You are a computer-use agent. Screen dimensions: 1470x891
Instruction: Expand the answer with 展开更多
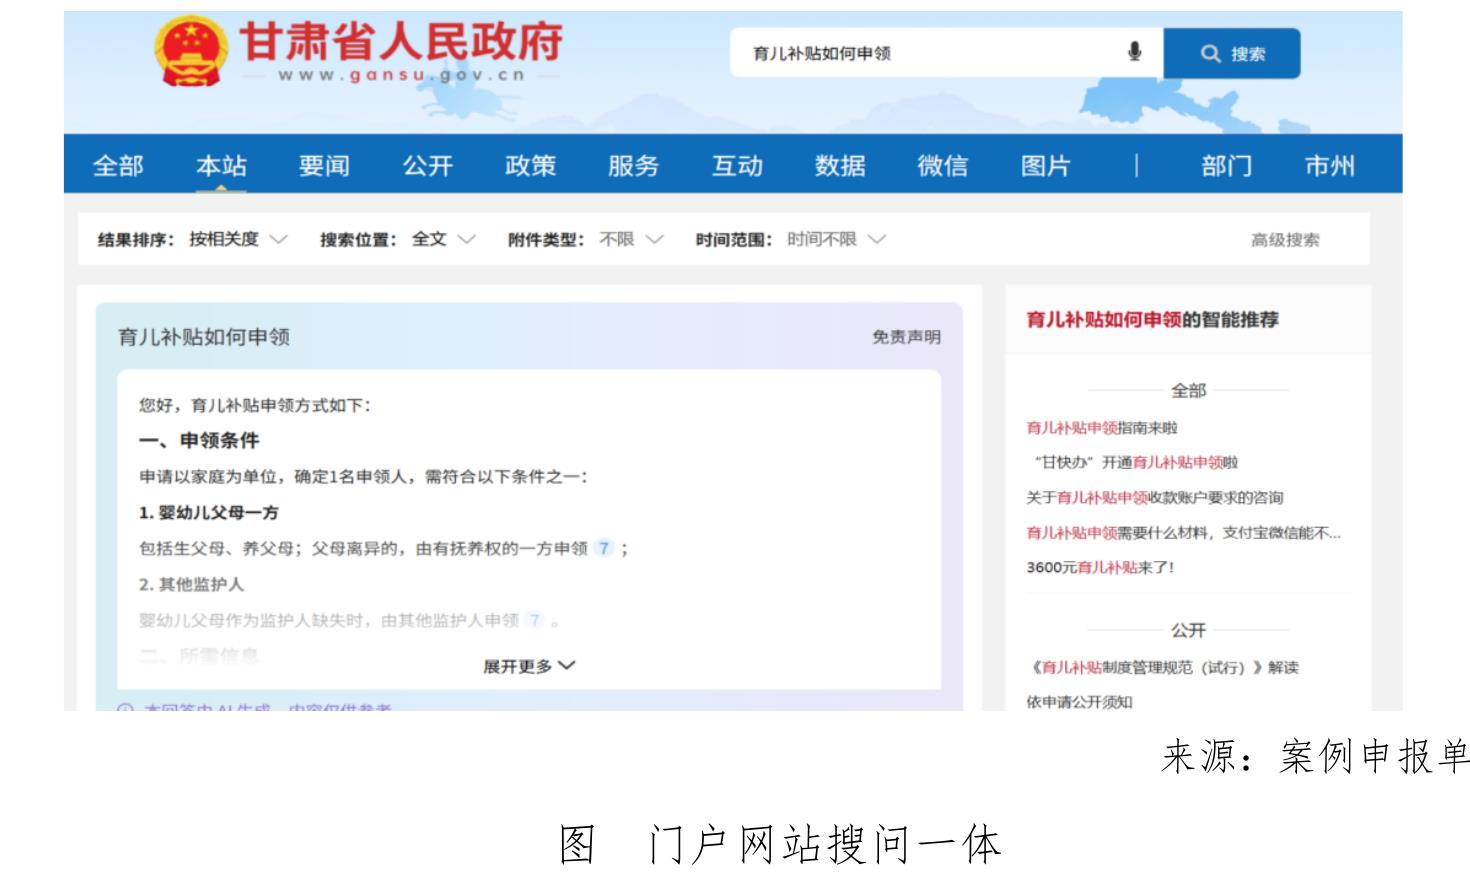(529, 666)
